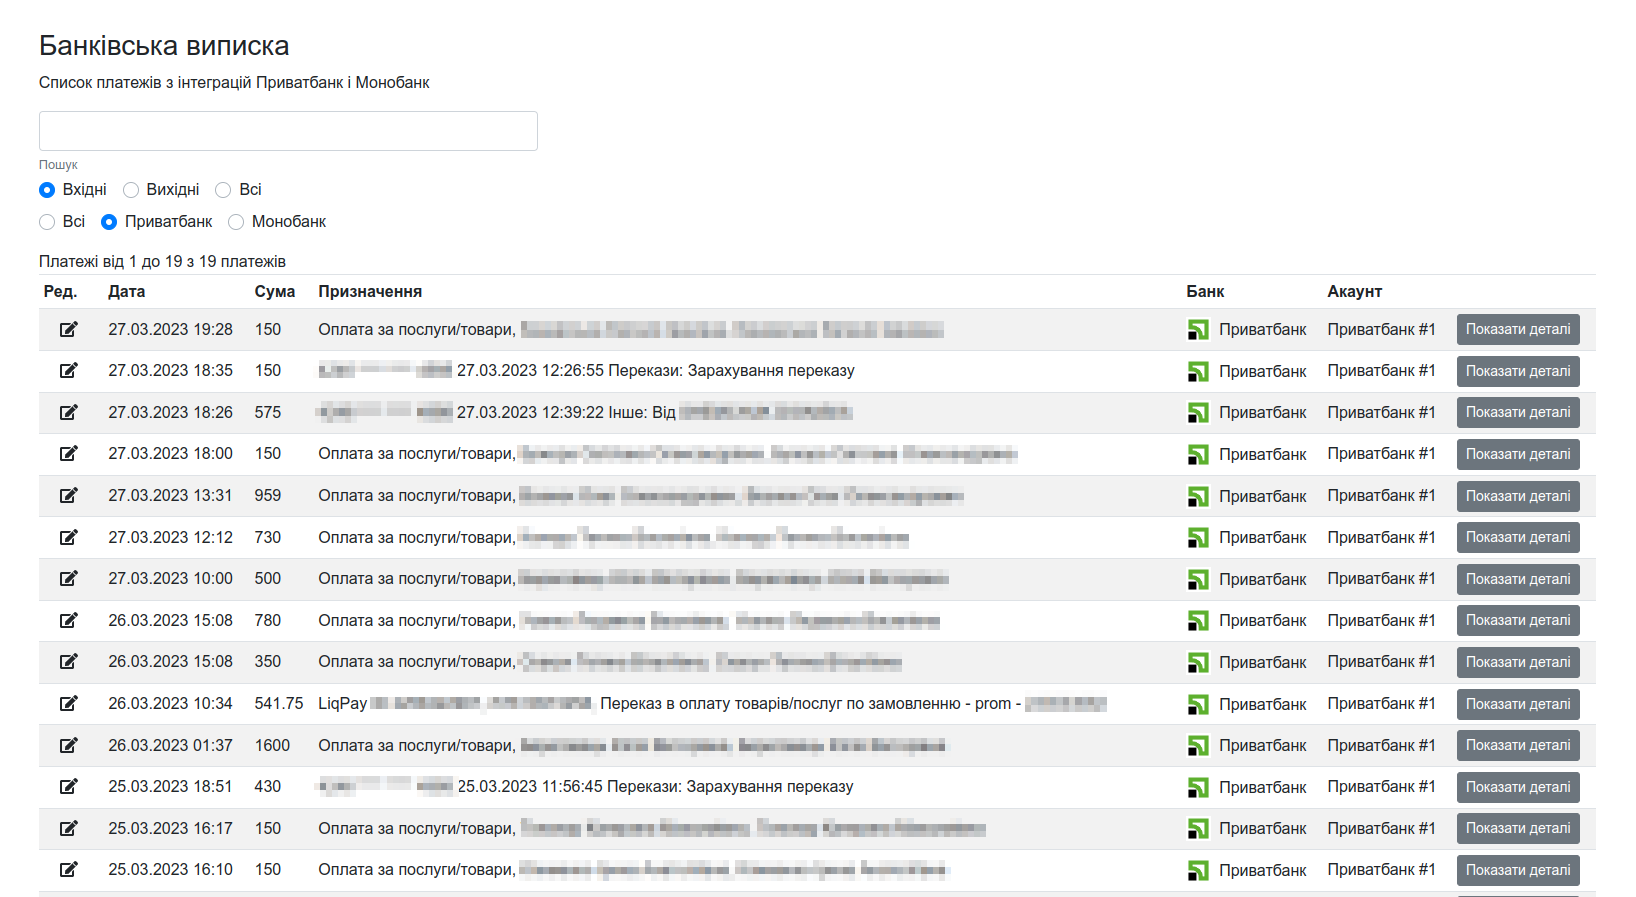Select the Приватбанк filter radio button
The image size is (1636, 897).
tap(109, 222)
